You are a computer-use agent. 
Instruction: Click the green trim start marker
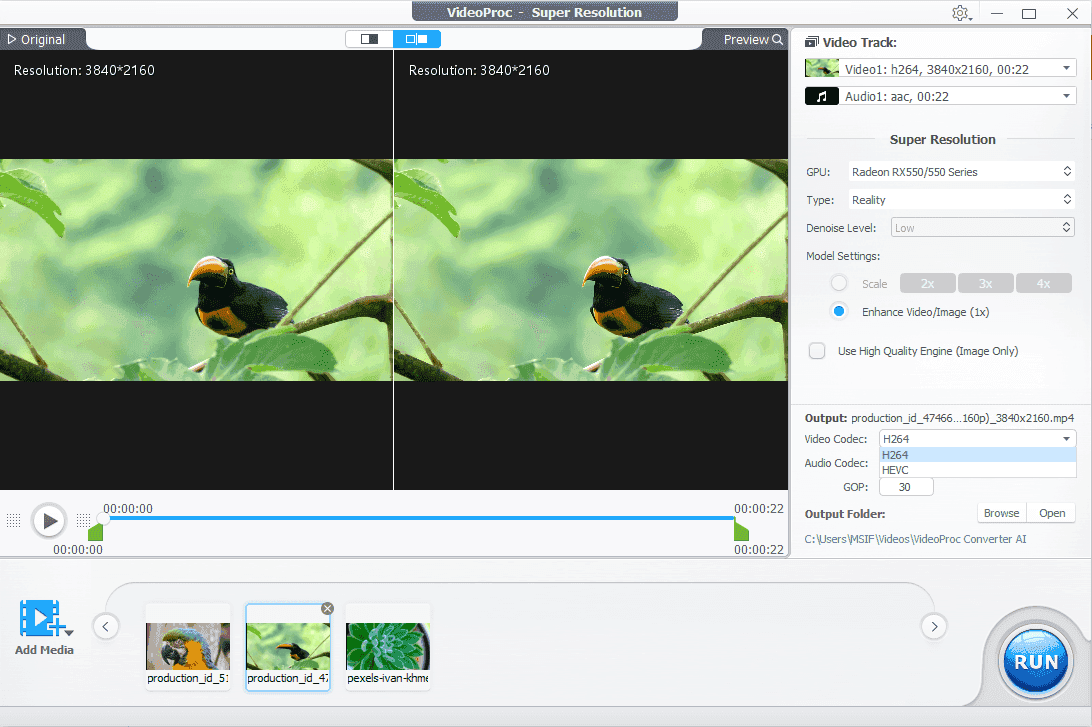[x=95, y=531]
